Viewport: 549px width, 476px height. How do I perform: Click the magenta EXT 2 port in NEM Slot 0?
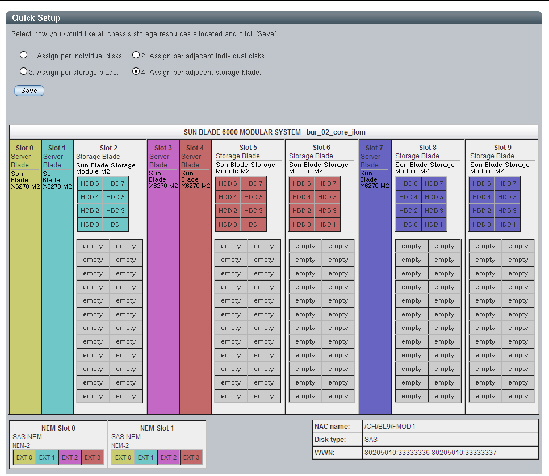70,457
